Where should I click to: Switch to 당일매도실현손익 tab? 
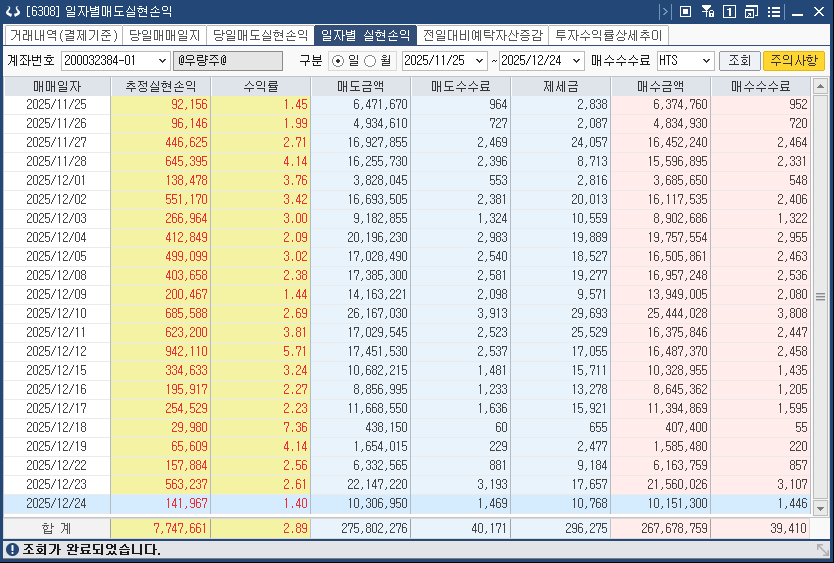coord(261,35)
